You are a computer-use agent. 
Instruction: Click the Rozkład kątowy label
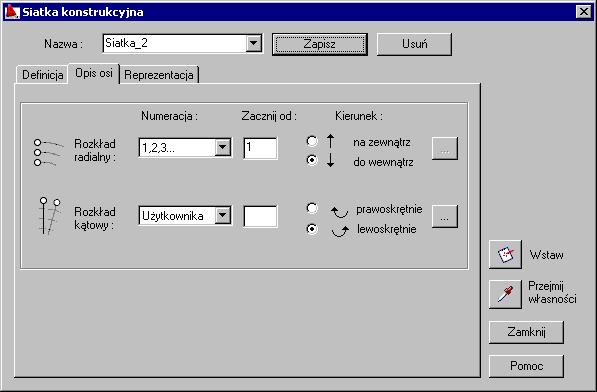pos(95,218)
